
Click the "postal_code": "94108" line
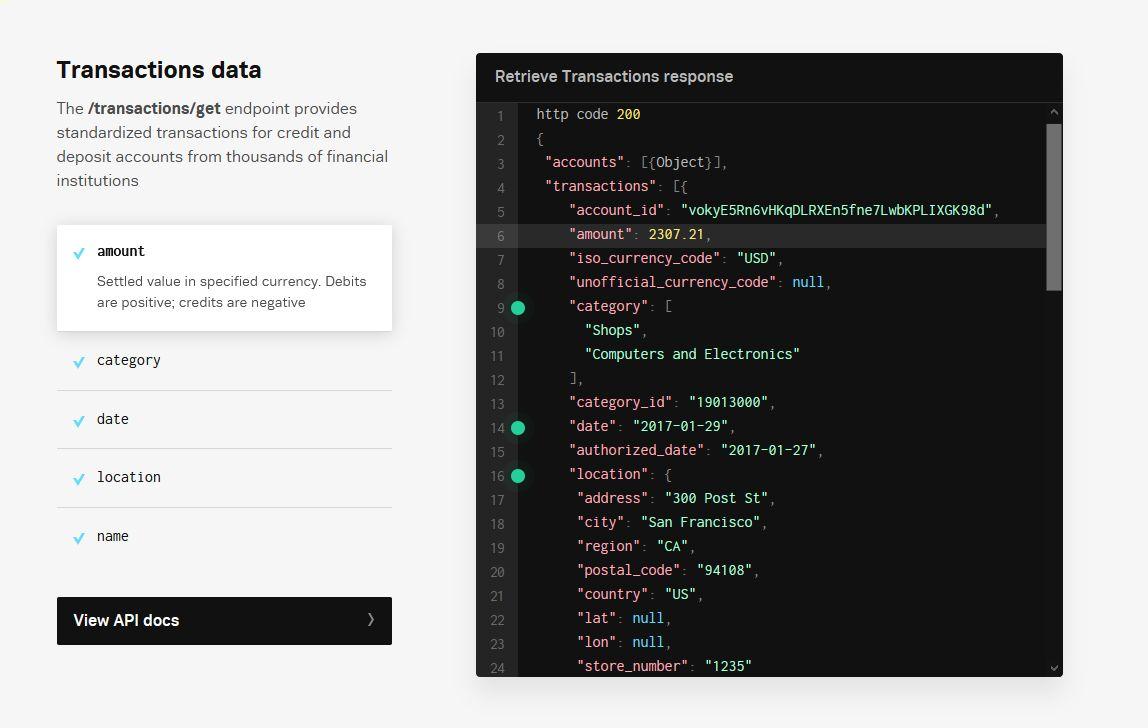point(668,571)
